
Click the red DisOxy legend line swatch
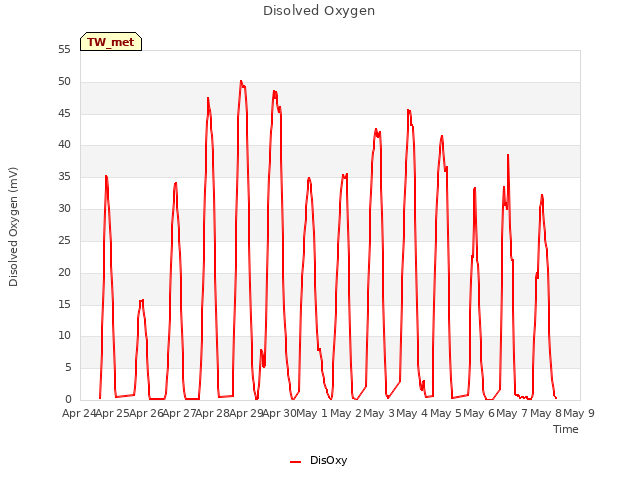coord(296,462)
